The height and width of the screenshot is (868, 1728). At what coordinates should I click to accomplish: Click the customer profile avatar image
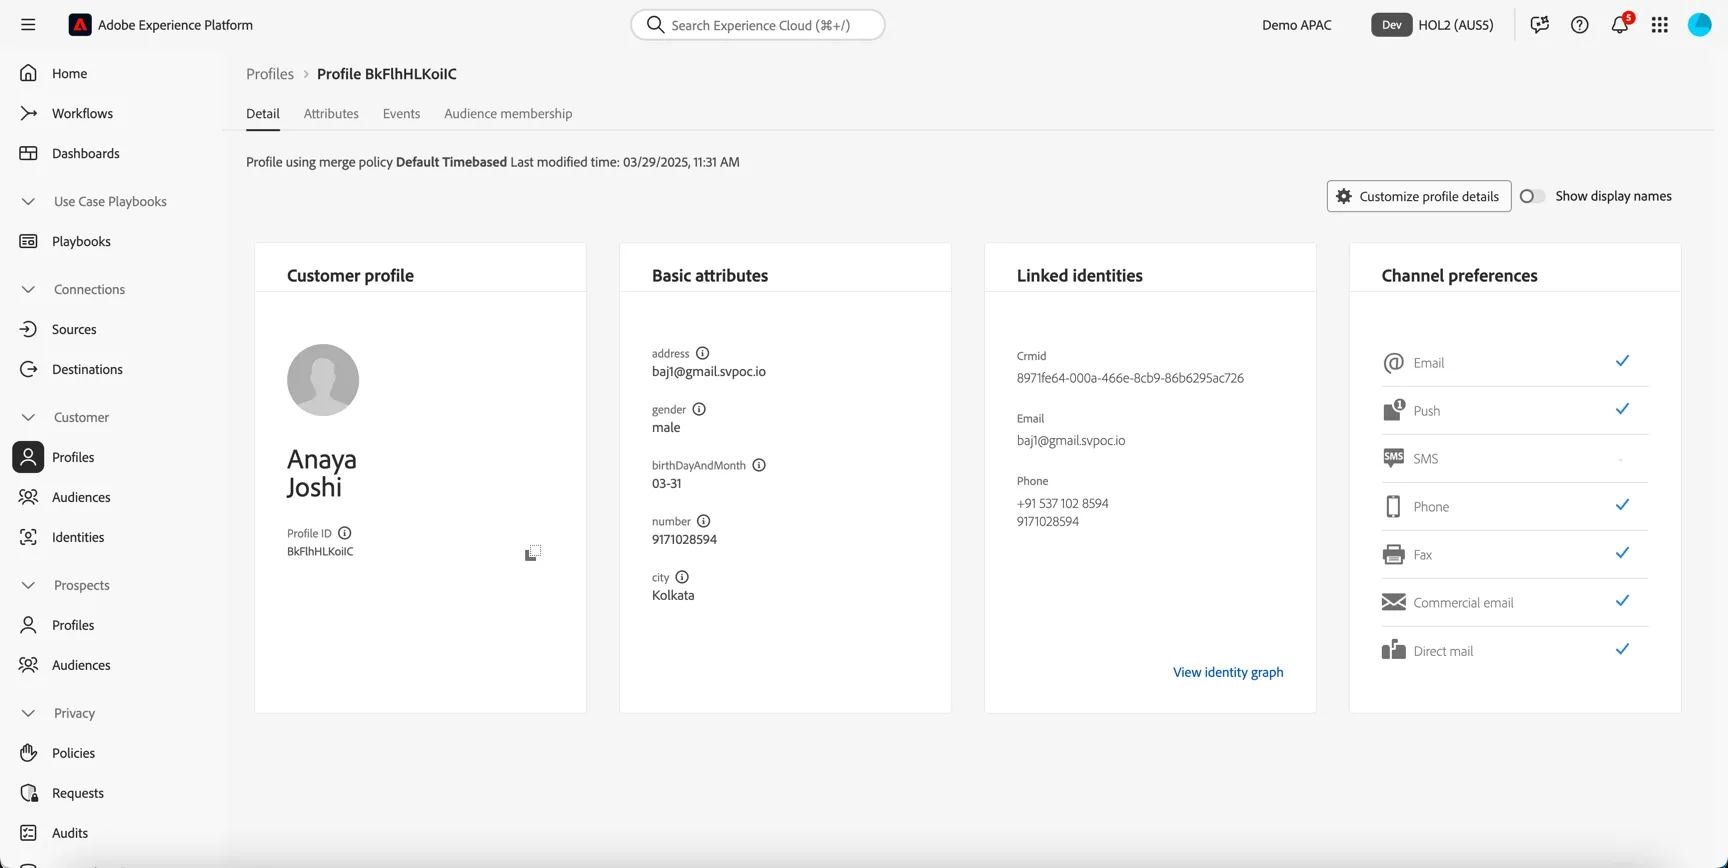(x=323, y=380)
